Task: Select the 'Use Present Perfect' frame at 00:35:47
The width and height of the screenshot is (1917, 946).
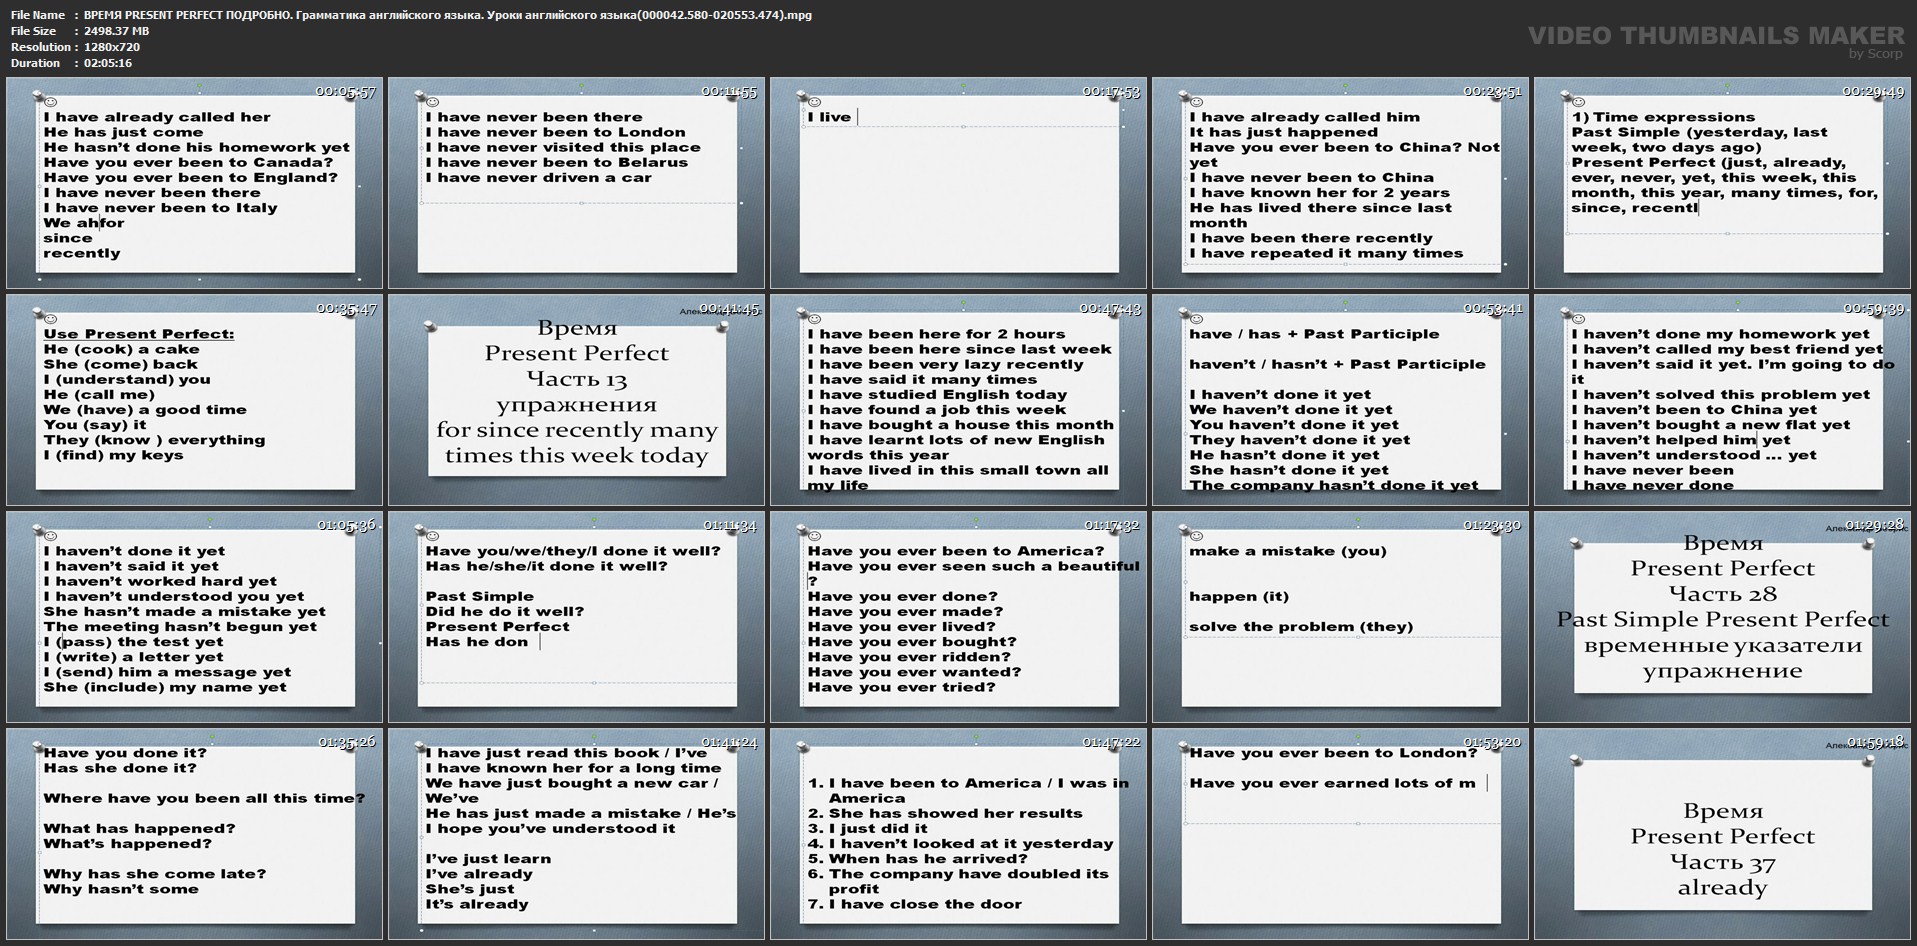Action: 194,400
